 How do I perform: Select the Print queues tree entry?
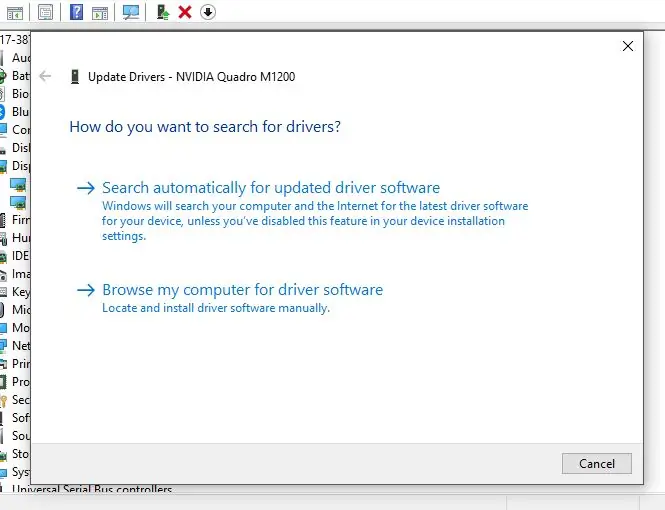click(x=21, y=364)
